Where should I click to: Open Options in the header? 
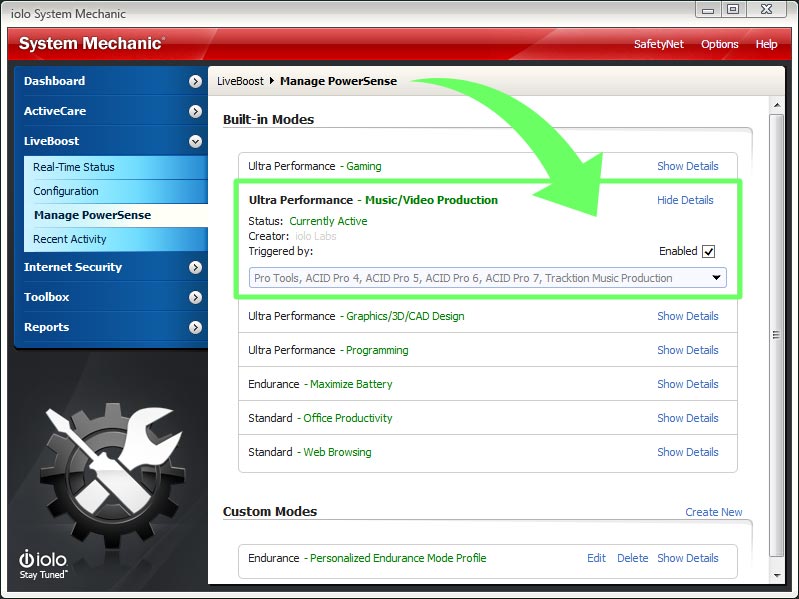click(x=720, y=44)
